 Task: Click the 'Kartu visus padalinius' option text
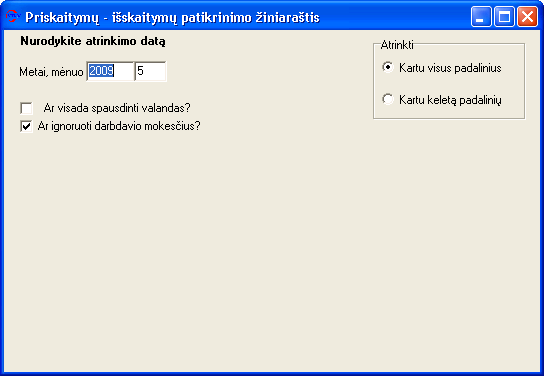pyautogui.click(x=450, y=68)
